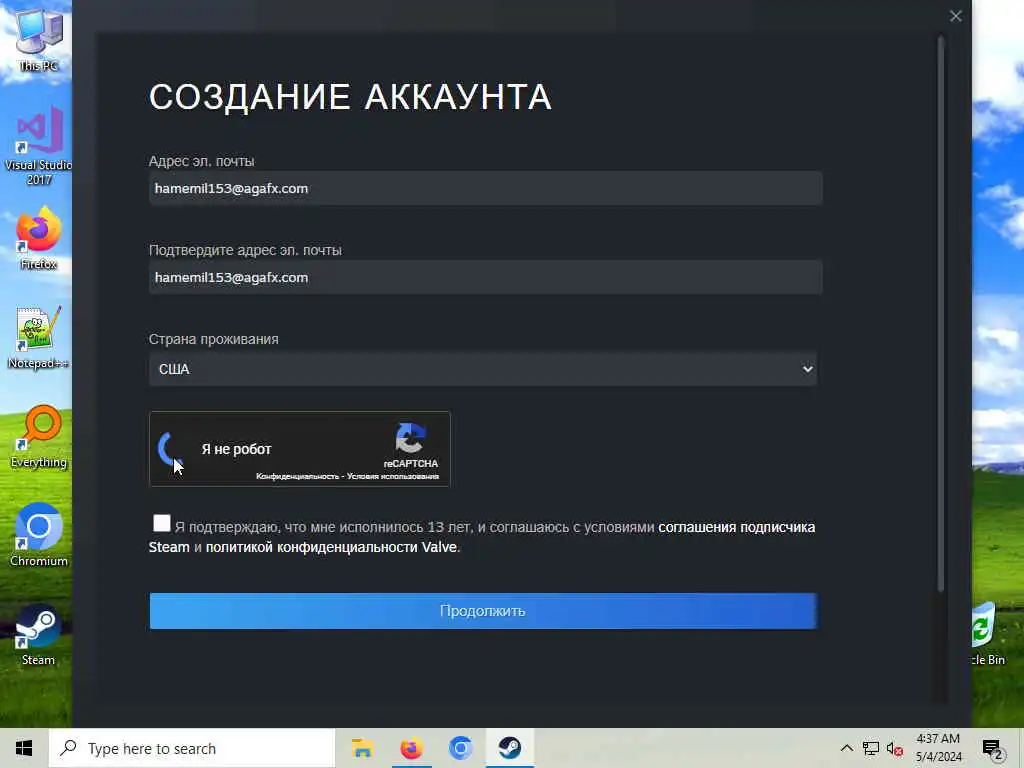Open the notification center icon
The height and width of the screenshot is (768, 1024).
pos(993,750)
